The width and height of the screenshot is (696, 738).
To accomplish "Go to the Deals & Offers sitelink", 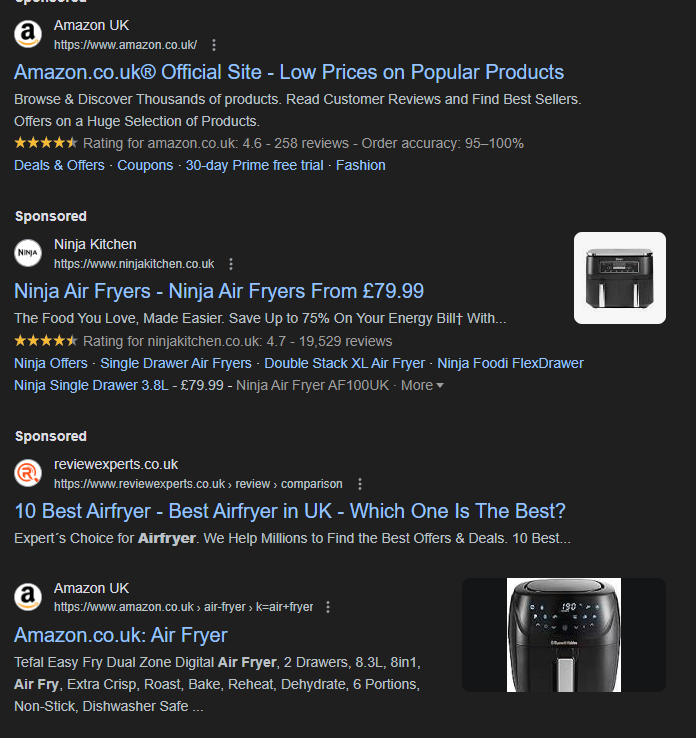I will [59, 165].
